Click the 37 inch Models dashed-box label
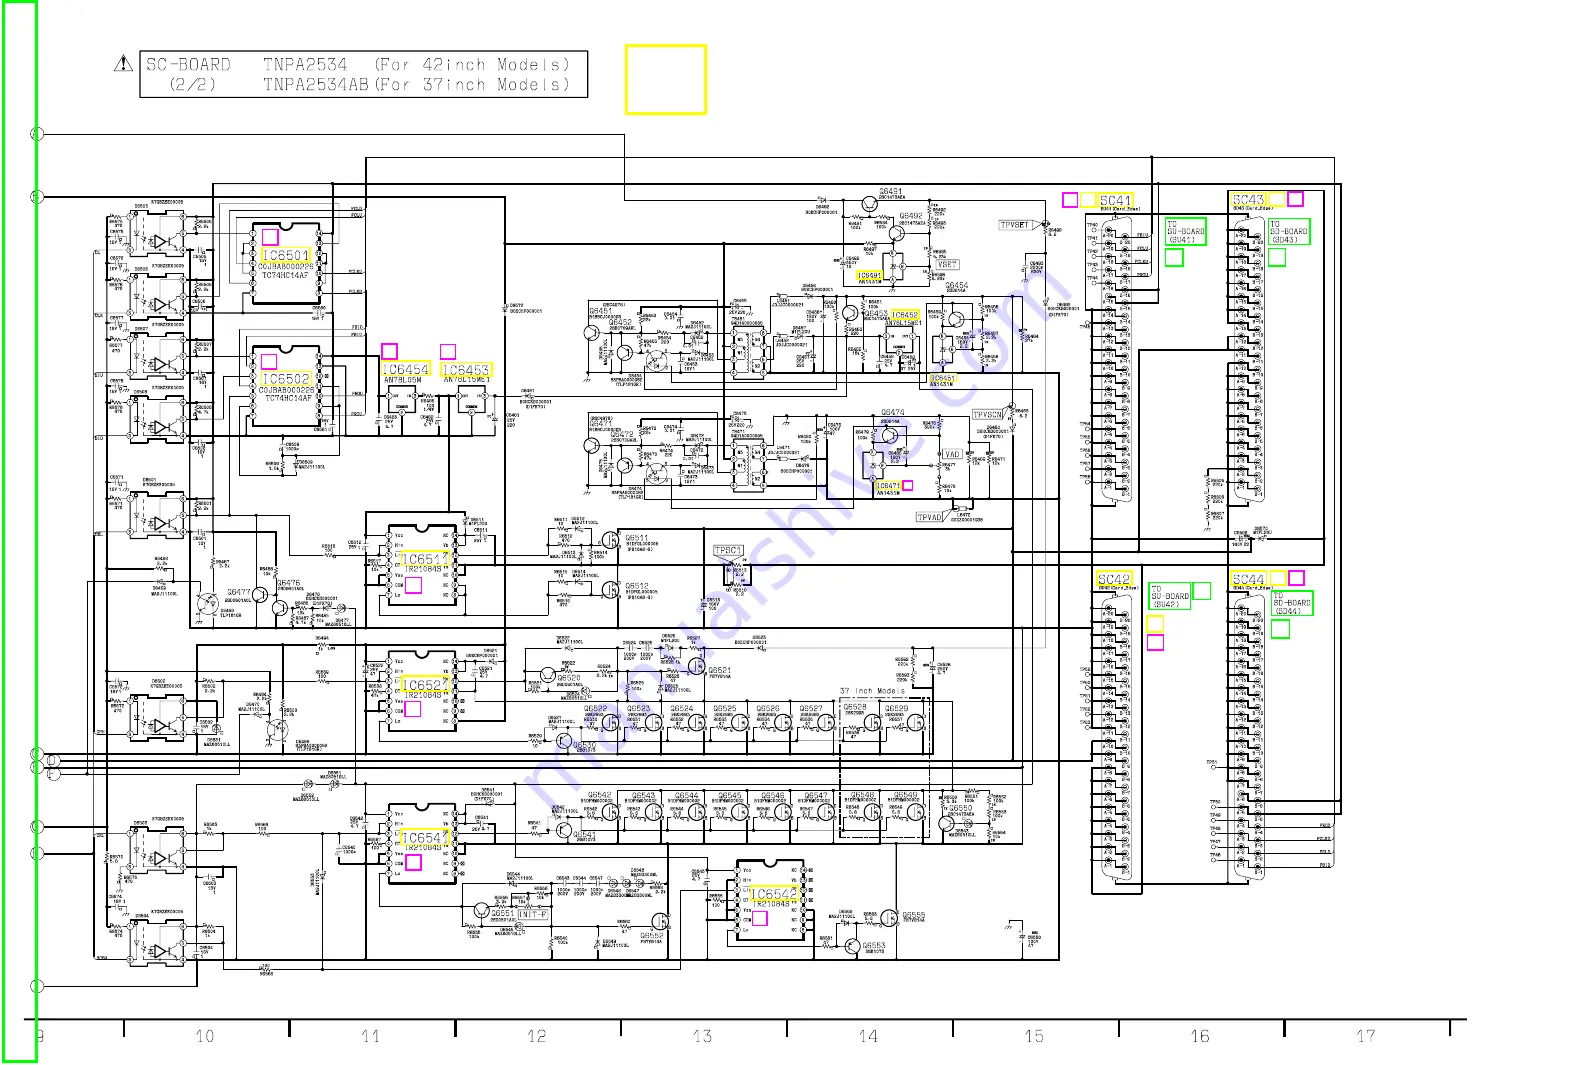The width and height of the screenshot is (1584, 1065). tap(872, 691)
